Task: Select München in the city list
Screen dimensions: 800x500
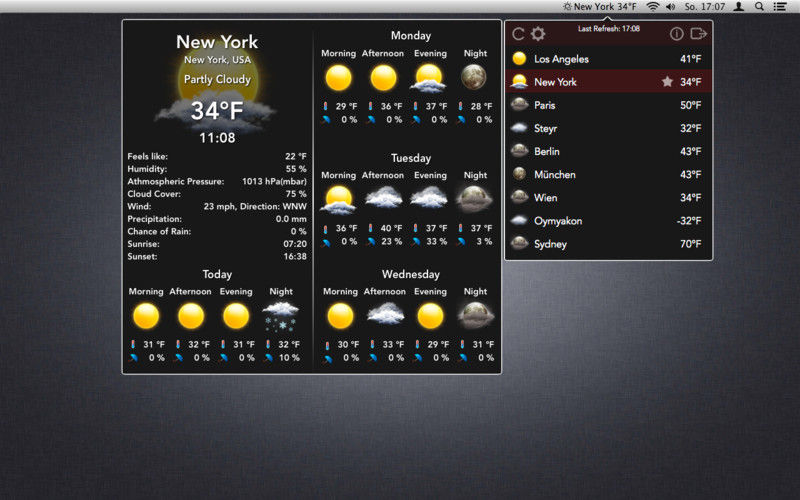Action: pyautogui.click(x=609, y=174)
